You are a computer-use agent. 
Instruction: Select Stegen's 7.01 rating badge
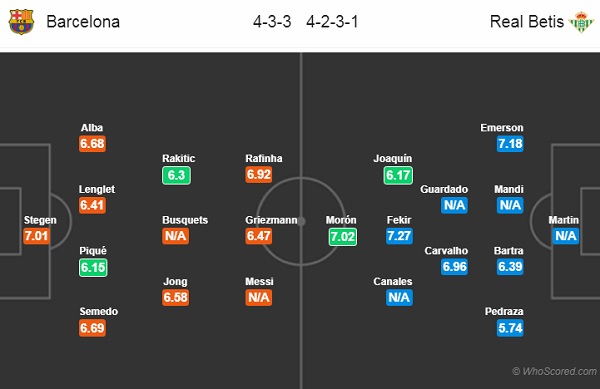click(37, 236)
